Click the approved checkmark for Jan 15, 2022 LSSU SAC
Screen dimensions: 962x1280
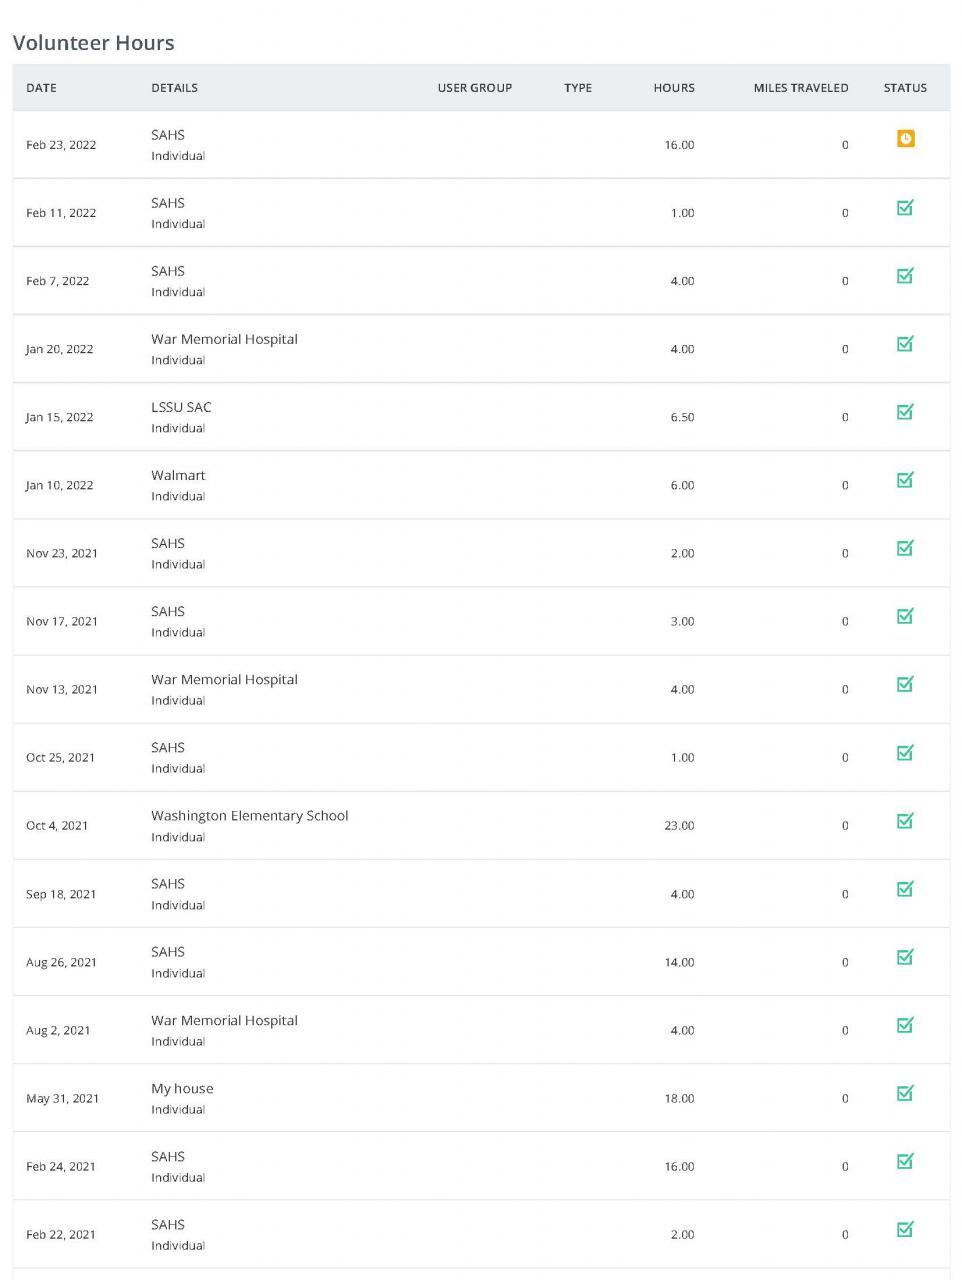(905, 412)
